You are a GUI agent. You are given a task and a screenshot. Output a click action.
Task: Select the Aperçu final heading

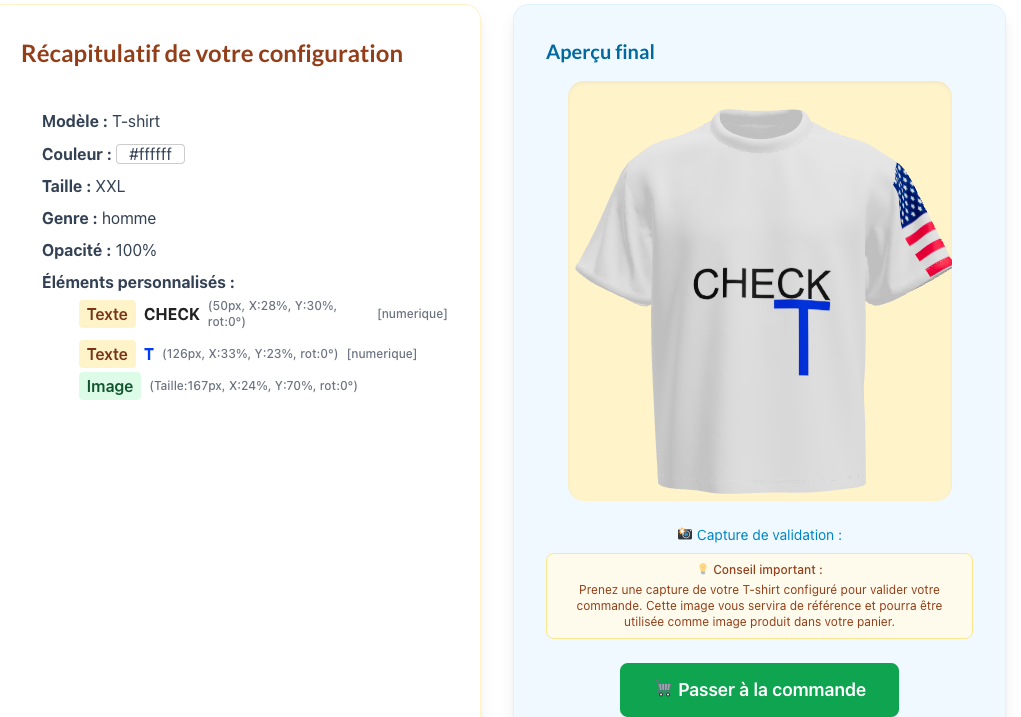[600, 52]
